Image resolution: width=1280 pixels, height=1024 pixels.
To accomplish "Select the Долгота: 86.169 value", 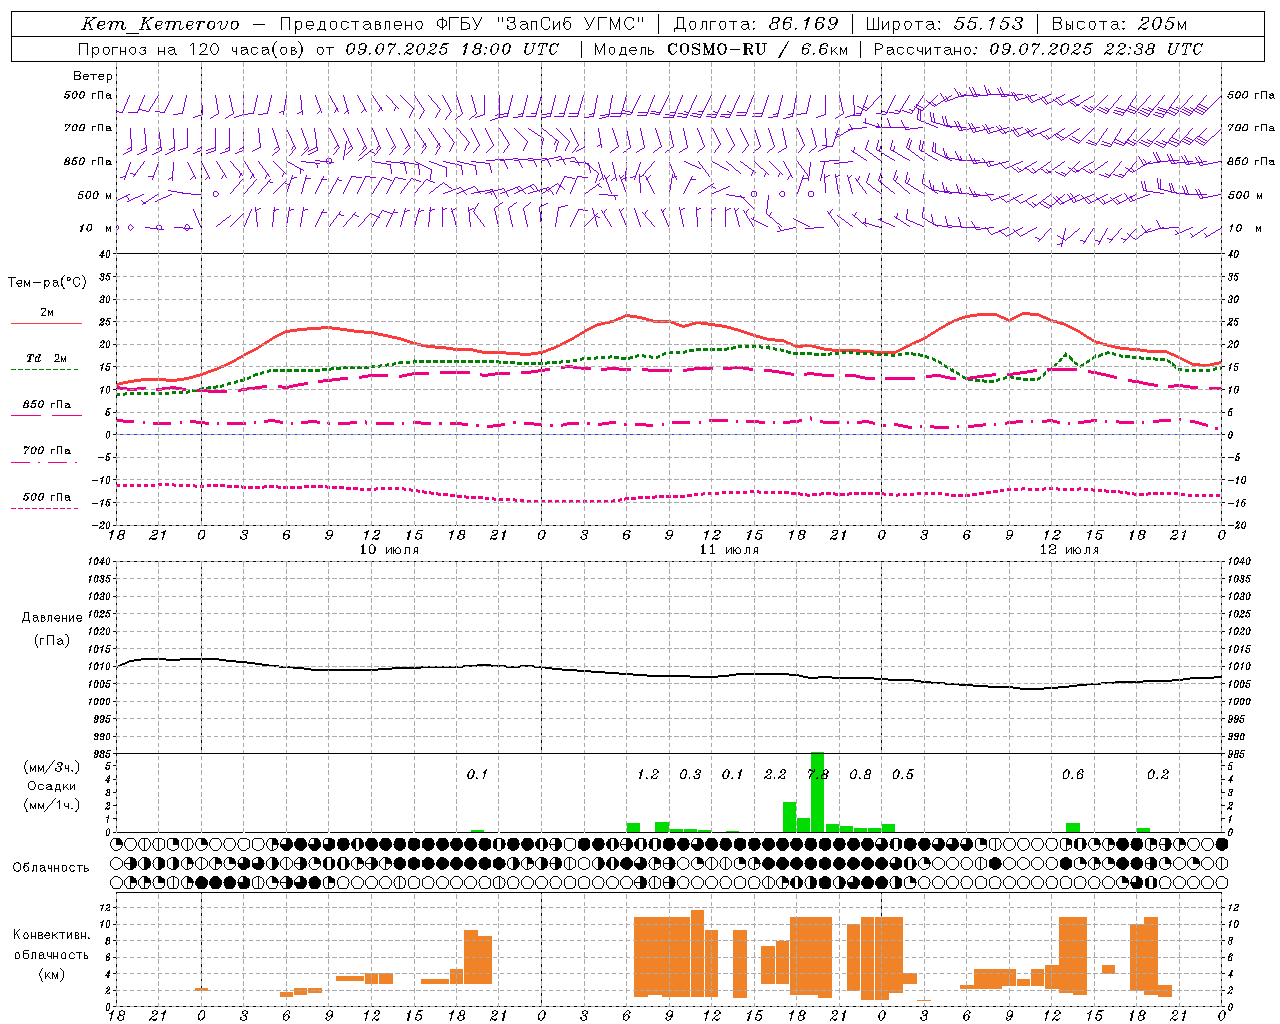I will coord(756,24).
